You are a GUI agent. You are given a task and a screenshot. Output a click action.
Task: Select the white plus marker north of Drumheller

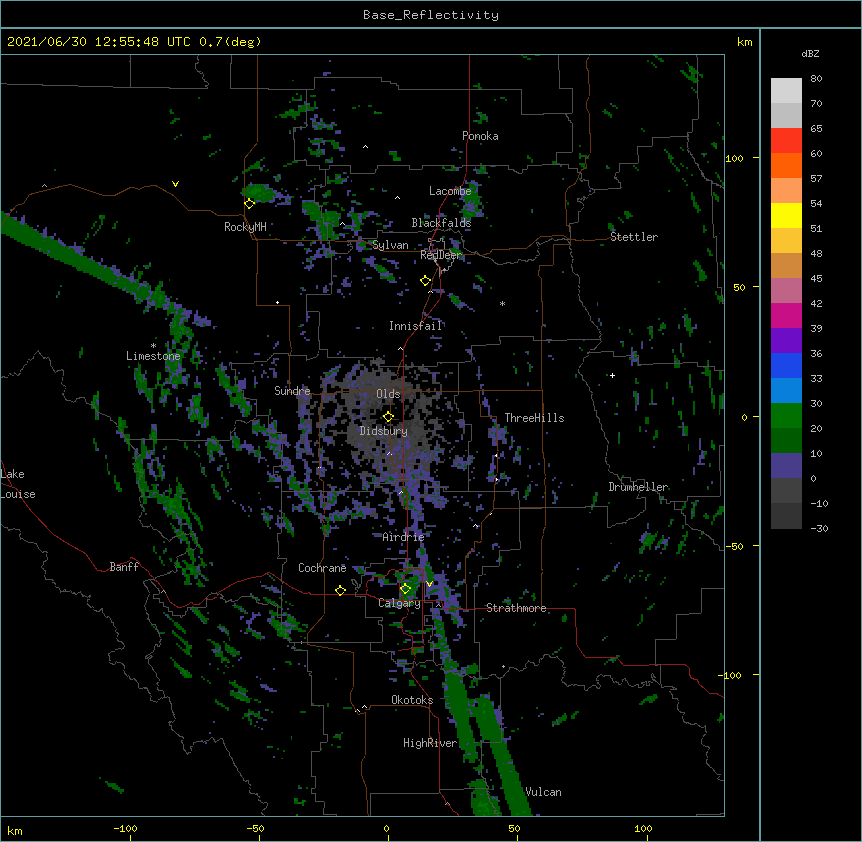click(x=612, y=375)
